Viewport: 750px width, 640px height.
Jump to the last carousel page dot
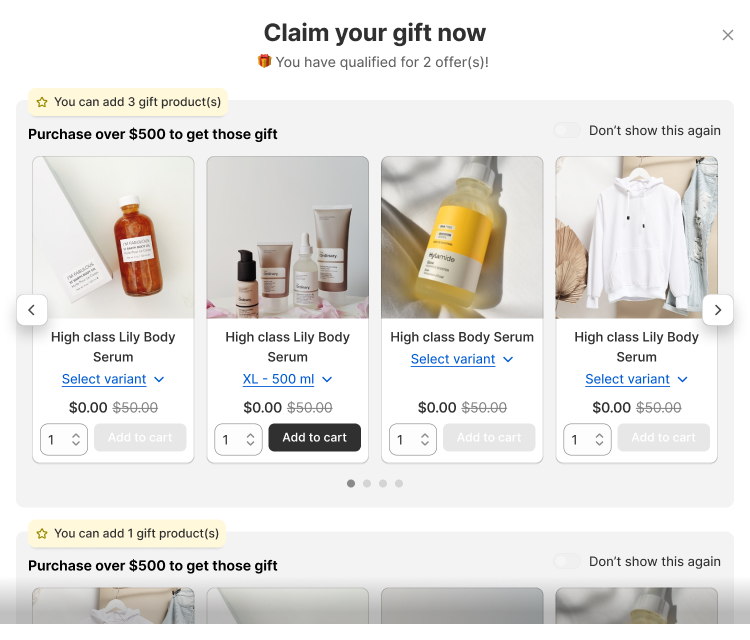(x=399, y=483)
